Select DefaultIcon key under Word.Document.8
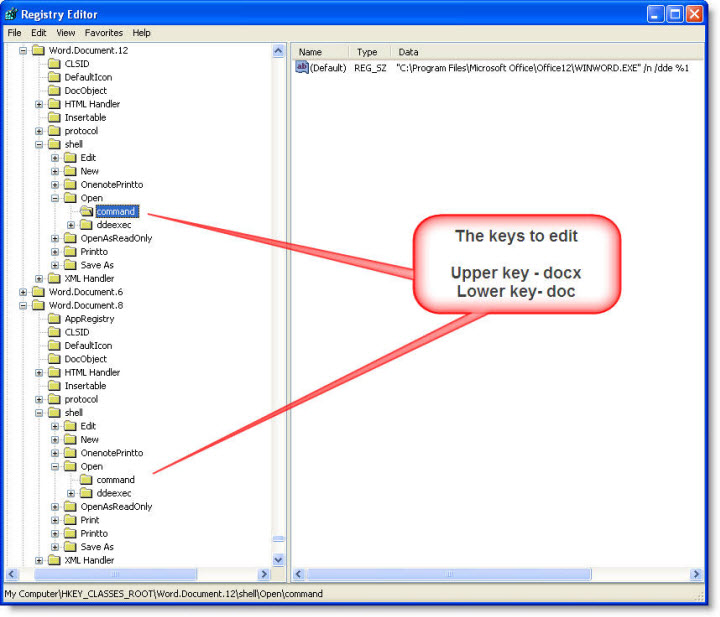The image size is (720, 617). click(x=88, y=345)
